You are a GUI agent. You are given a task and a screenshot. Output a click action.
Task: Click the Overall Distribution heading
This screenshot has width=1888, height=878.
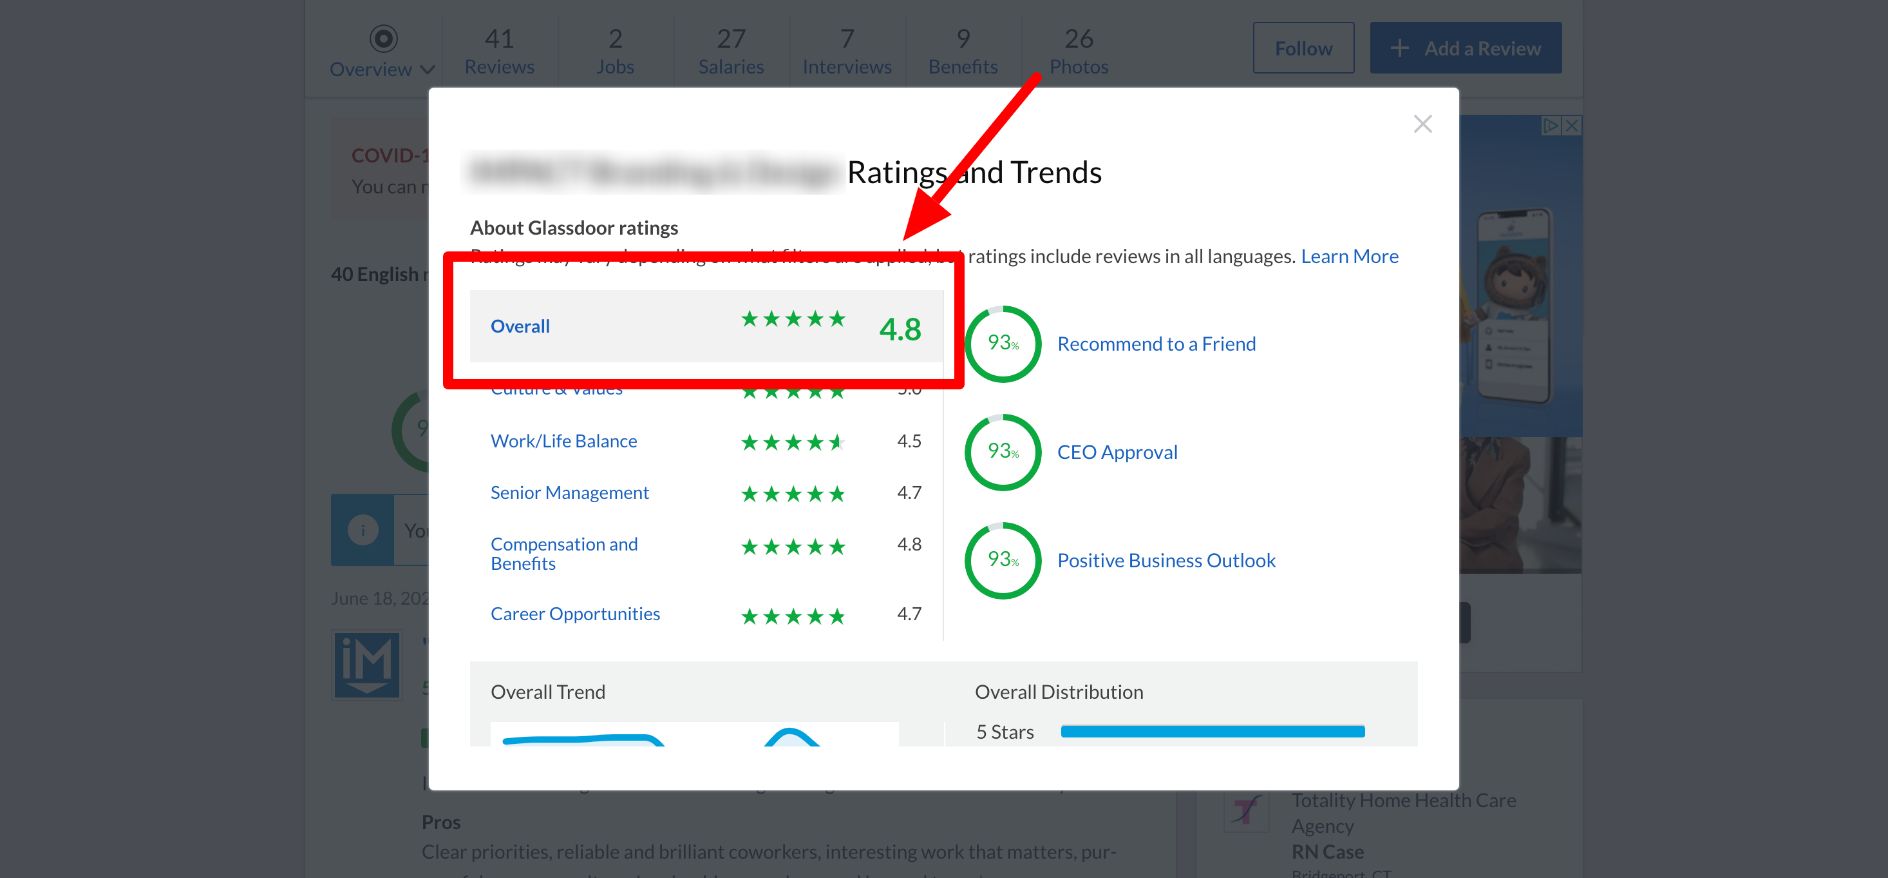[1058, 692]
